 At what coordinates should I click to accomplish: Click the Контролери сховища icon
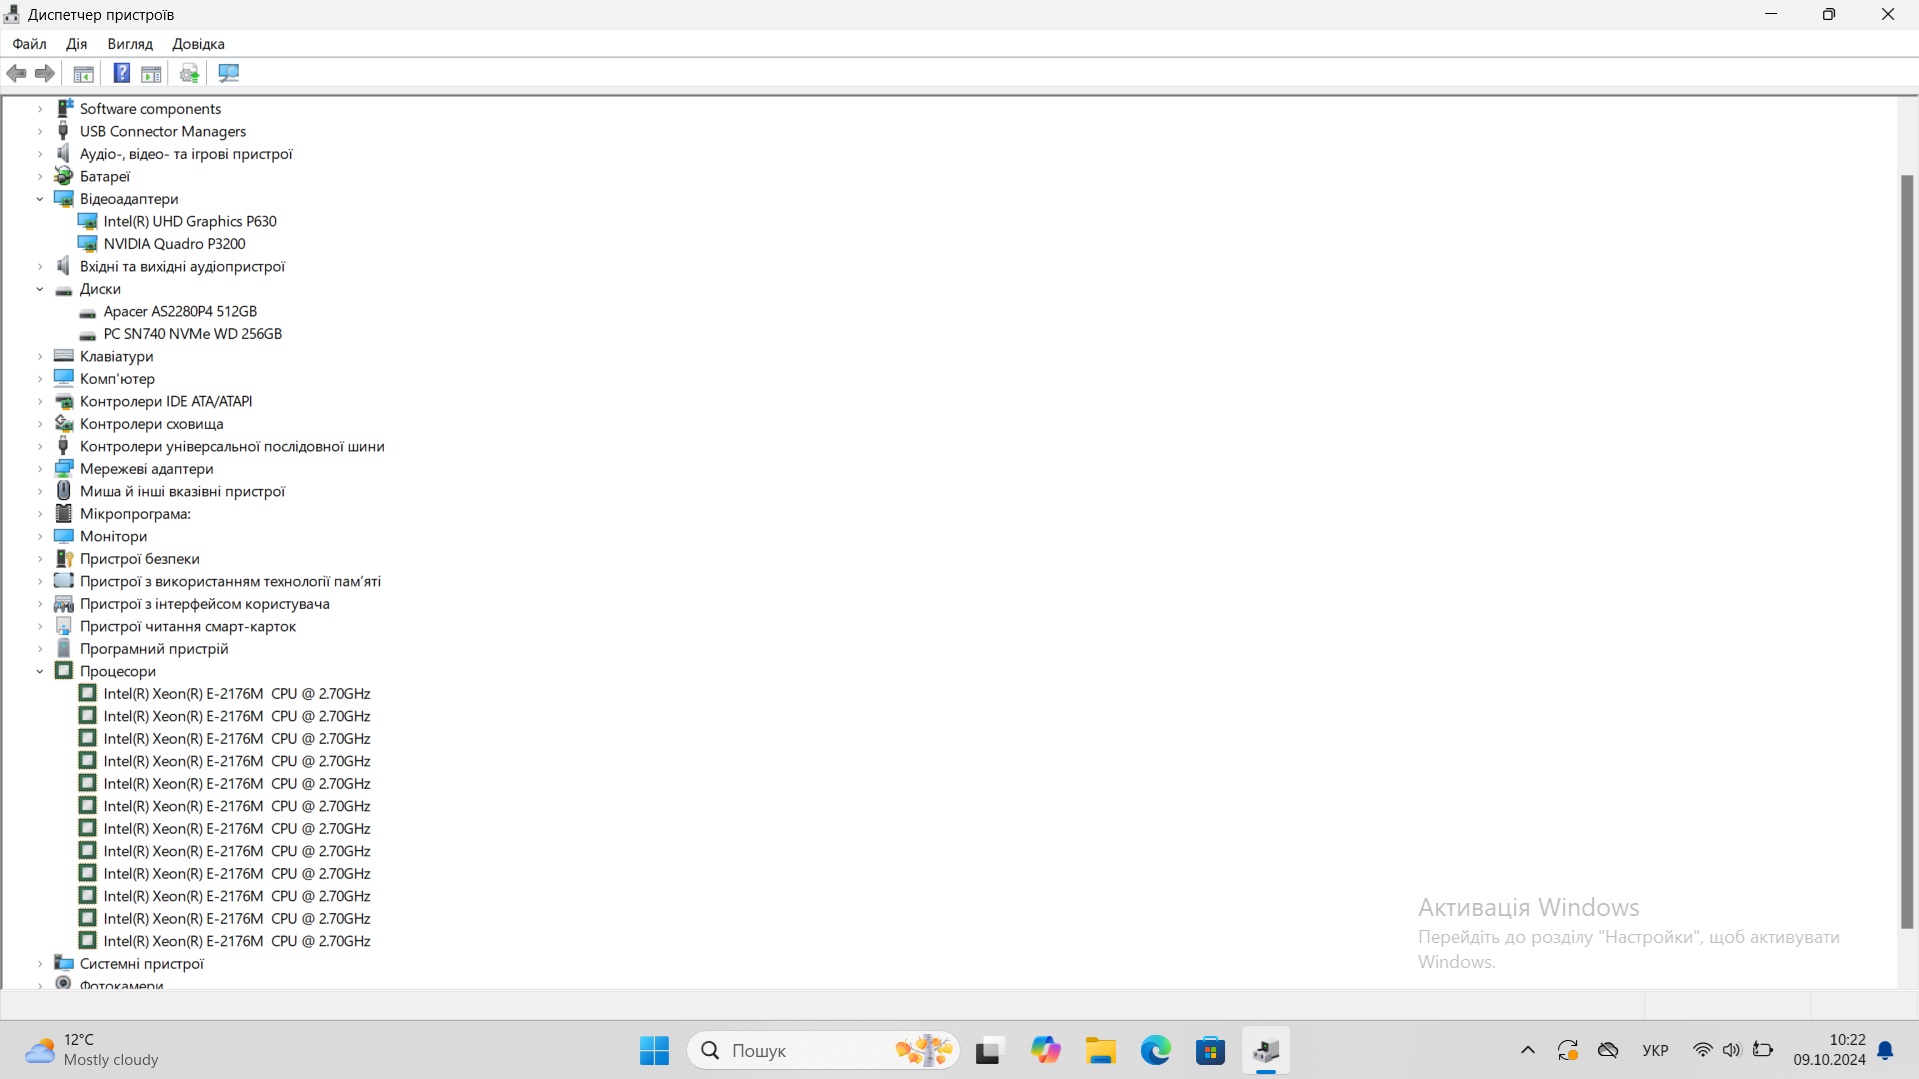[64, 424]
